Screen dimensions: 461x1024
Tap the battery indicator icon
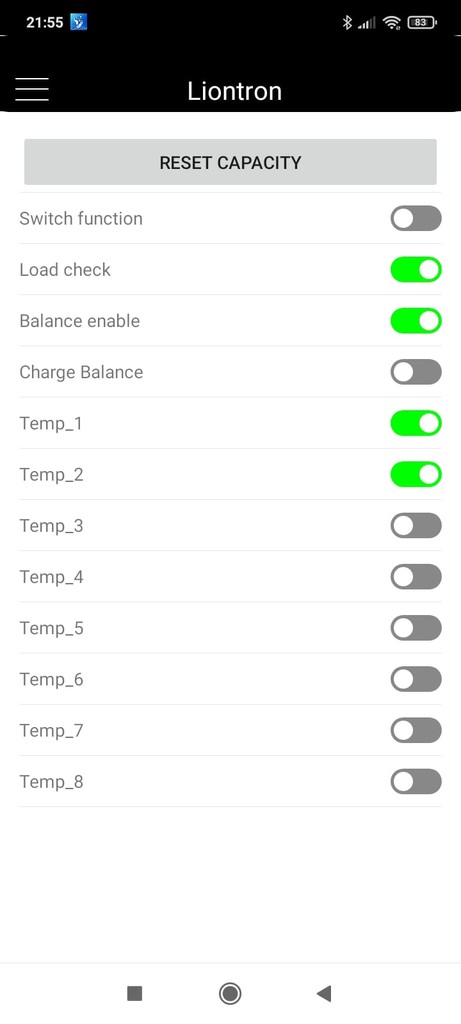[x=422, y=23]
